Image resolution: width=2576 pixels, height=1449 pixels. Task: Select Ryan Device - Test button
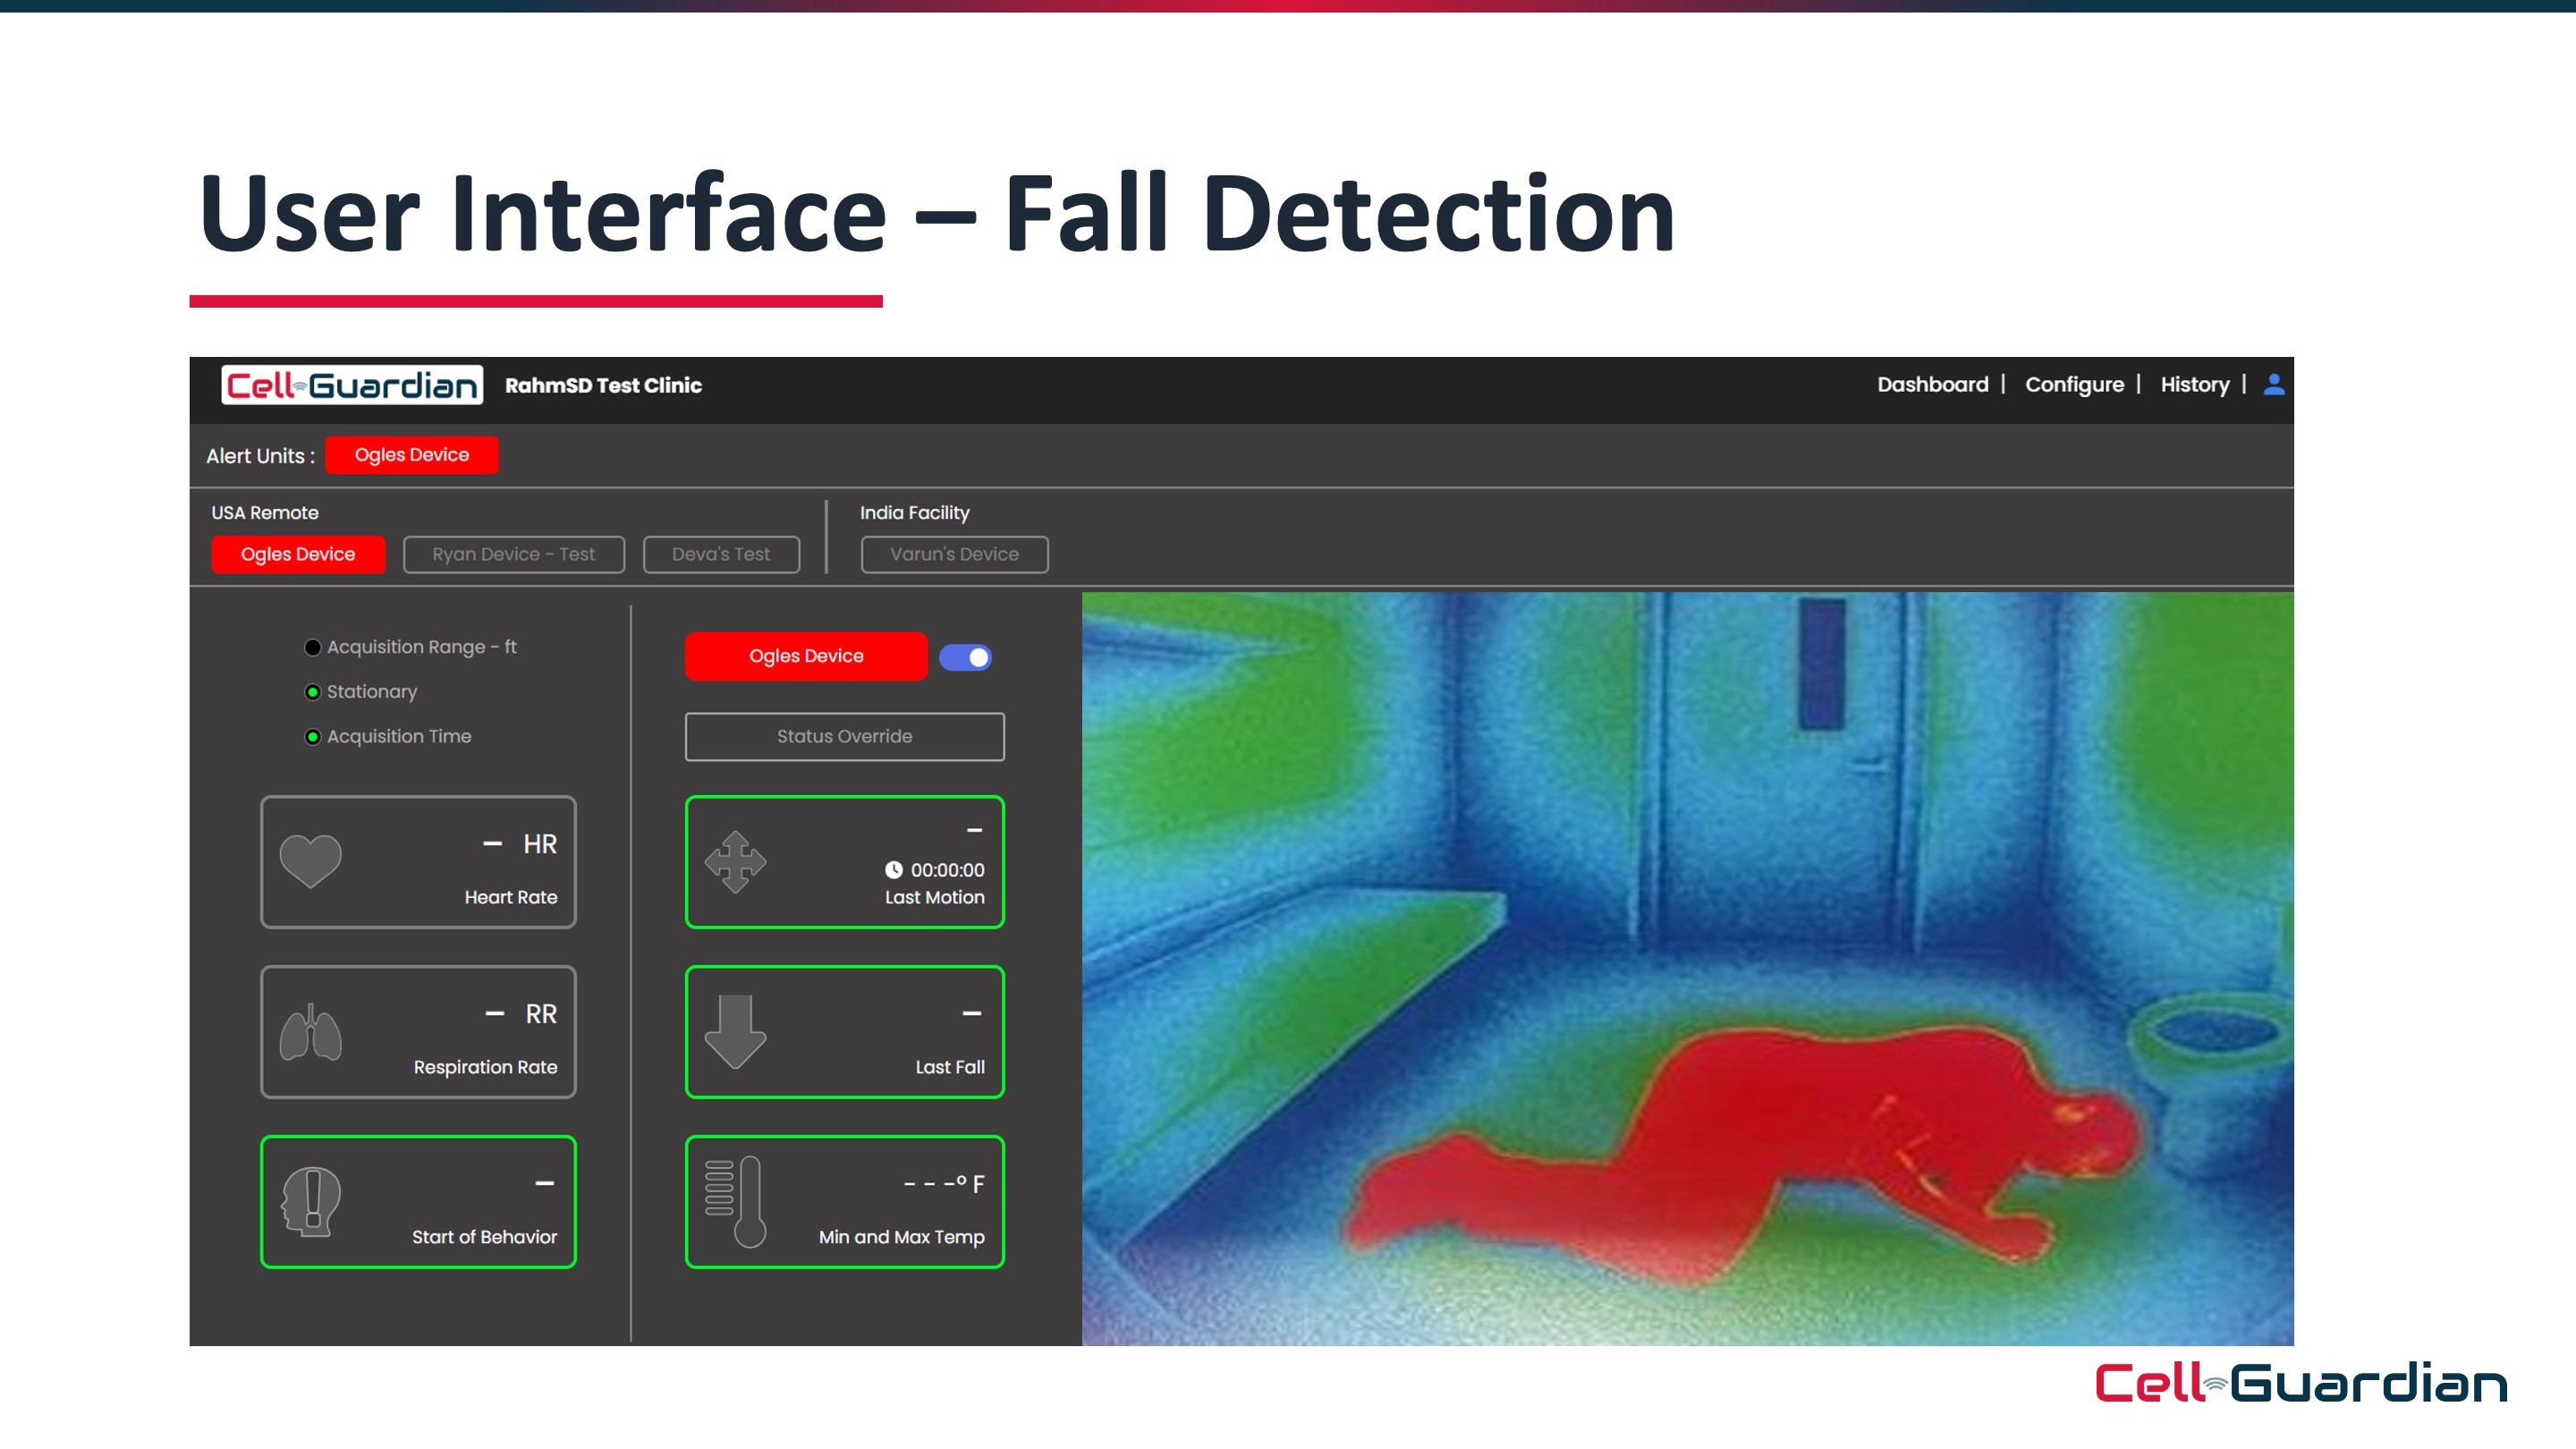pos(513,554)
